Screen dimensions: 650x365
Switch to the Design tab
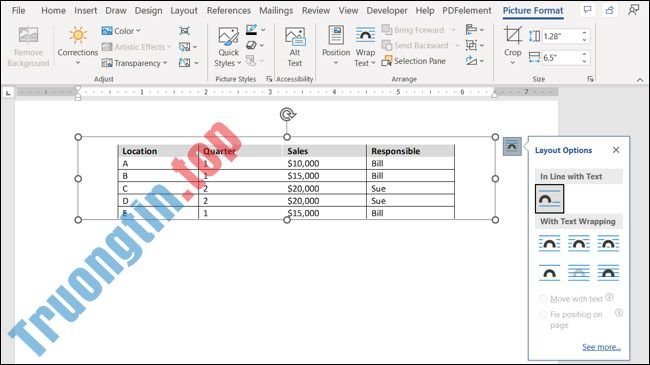[148, 11]
